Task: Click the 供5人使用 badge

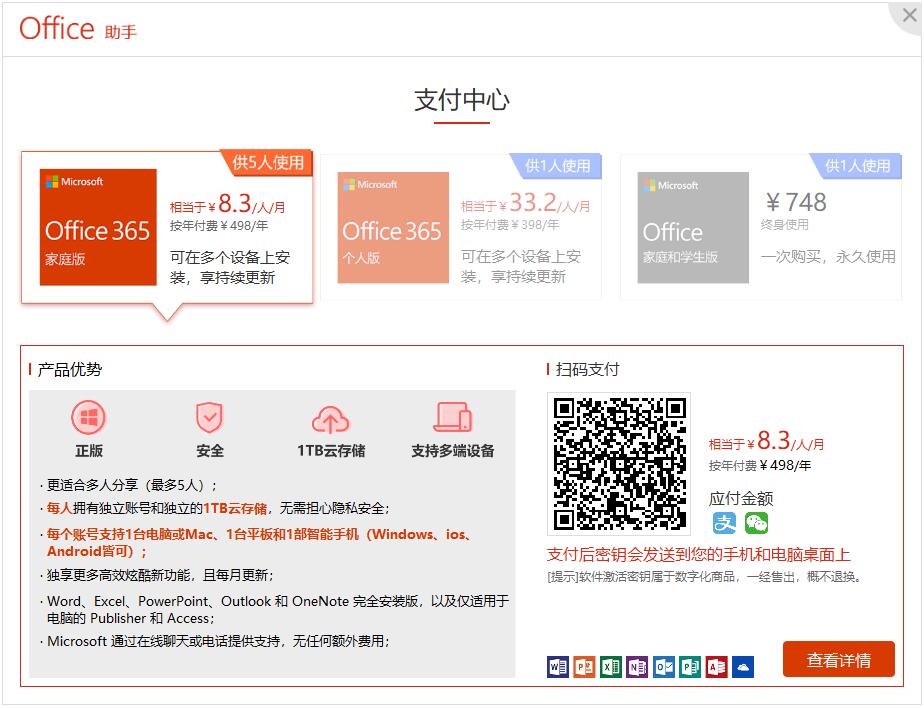Action: point(267,162)
